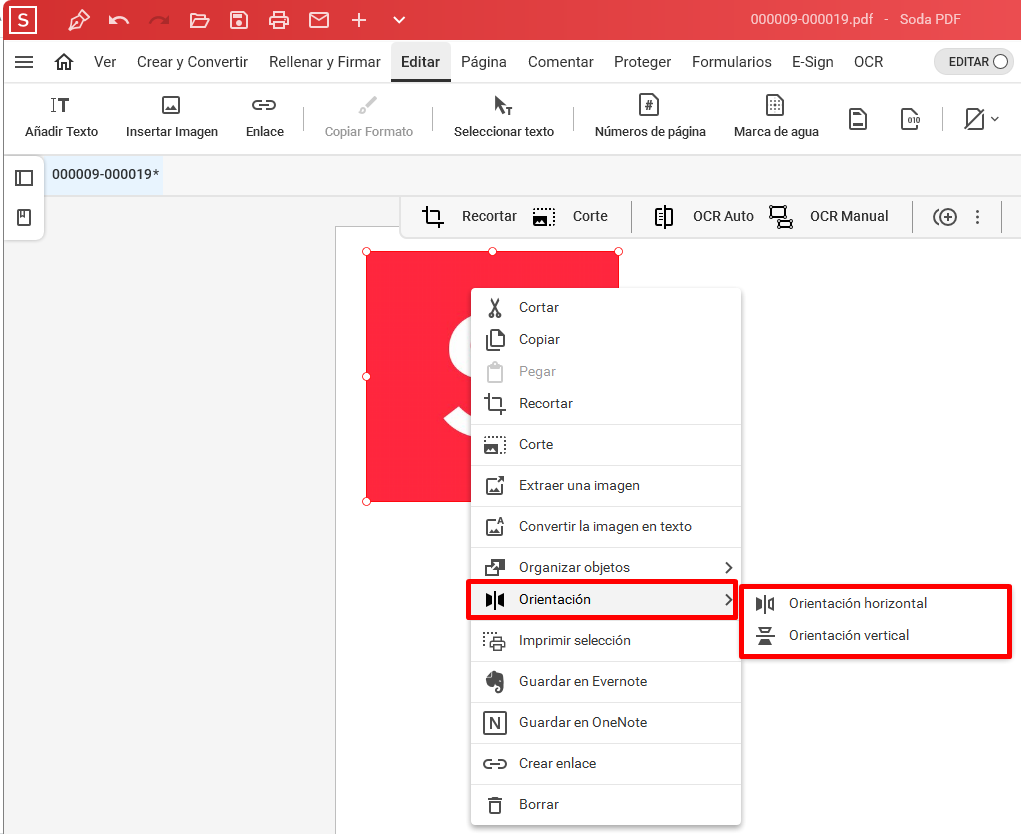This screenshot has width=1021, height=834.
Task: Select Imprimir selección menu item
Action: click(x=606, y=640)
